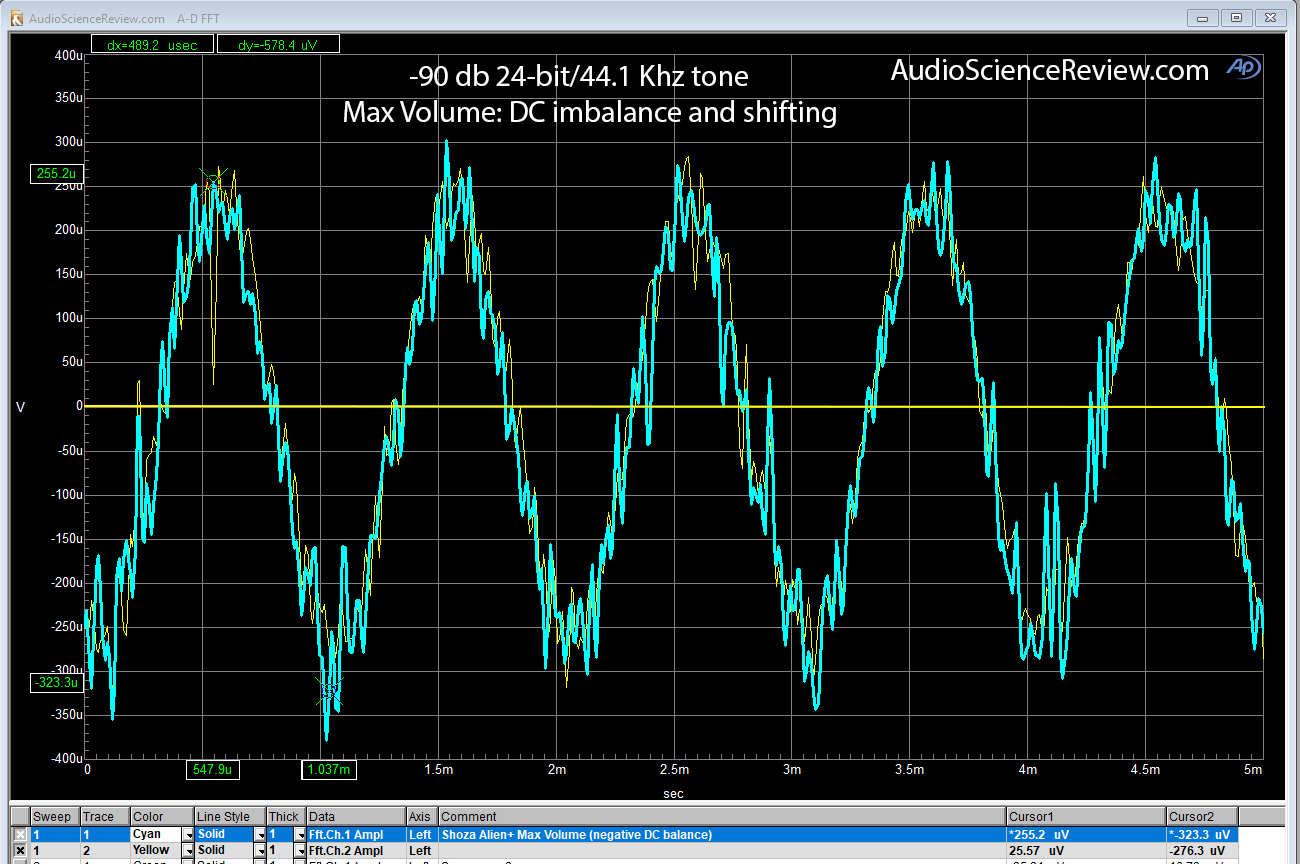The width and height of the screenshot is (1300, 864).
Task: Uncheck the Yellow trace row checkbox
Action: [x=20, y=850]
